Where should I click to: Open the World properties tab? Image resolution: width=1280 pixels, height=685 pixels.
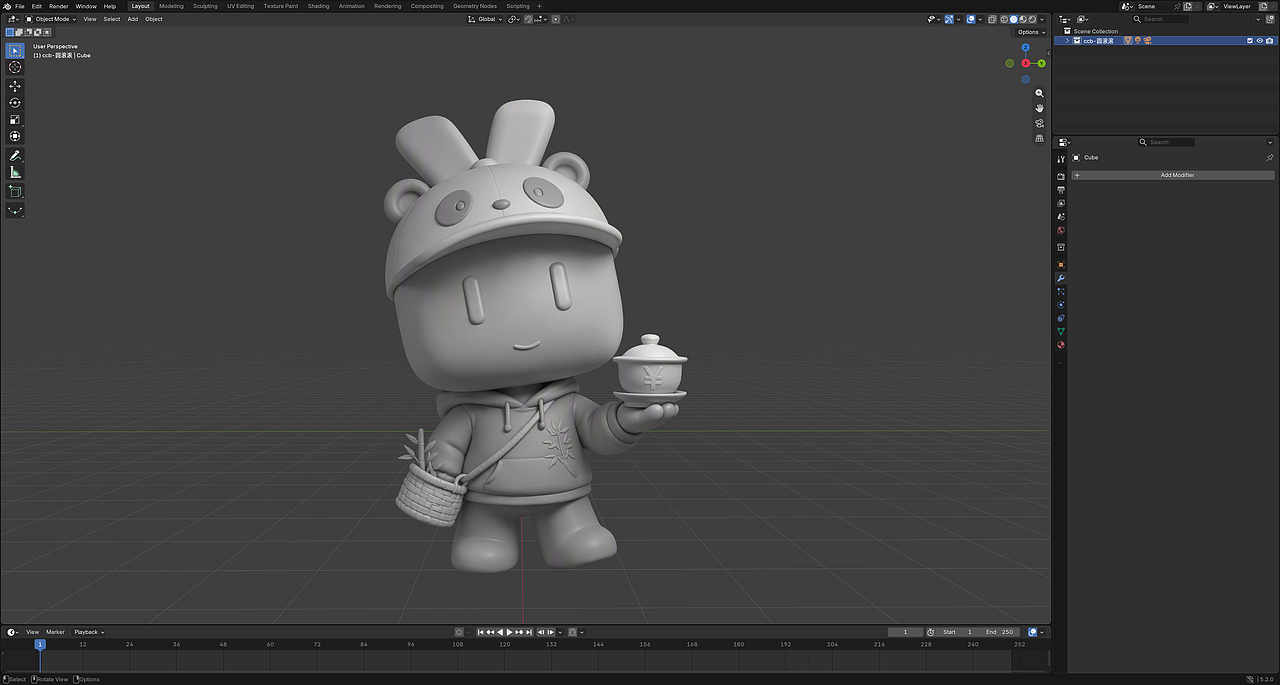click(x=1061, y=230)
